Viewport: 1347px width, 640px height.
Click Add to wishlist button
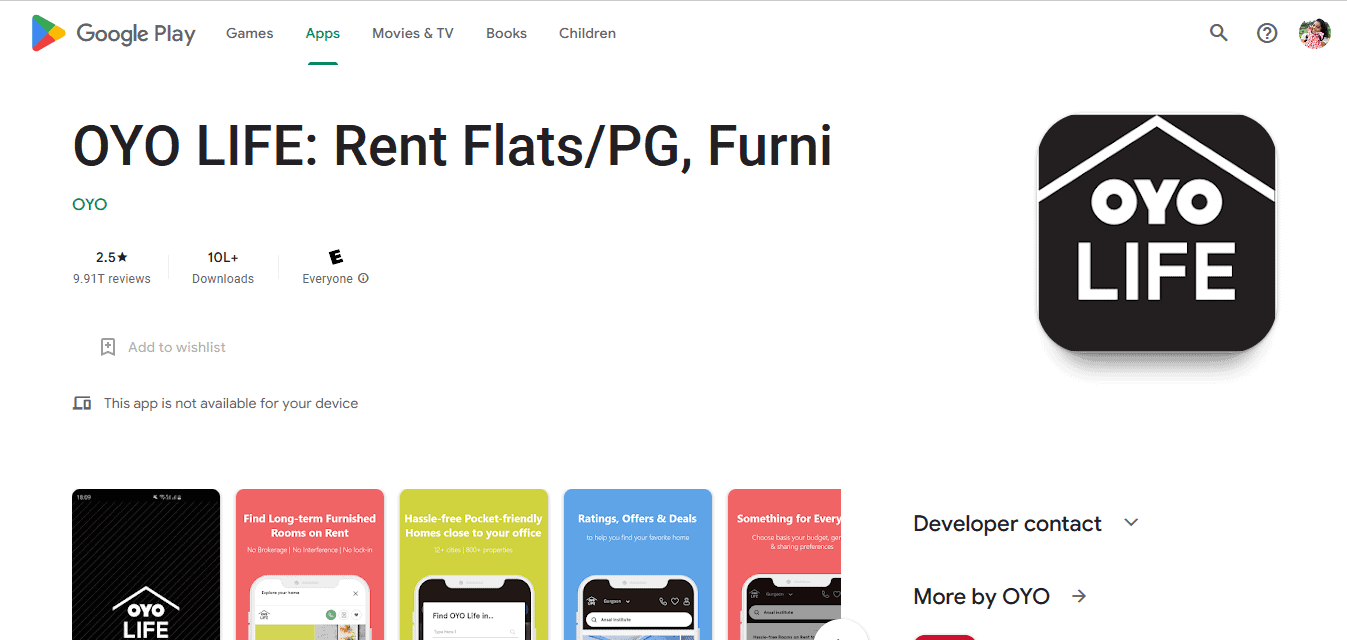pos(163,347)
